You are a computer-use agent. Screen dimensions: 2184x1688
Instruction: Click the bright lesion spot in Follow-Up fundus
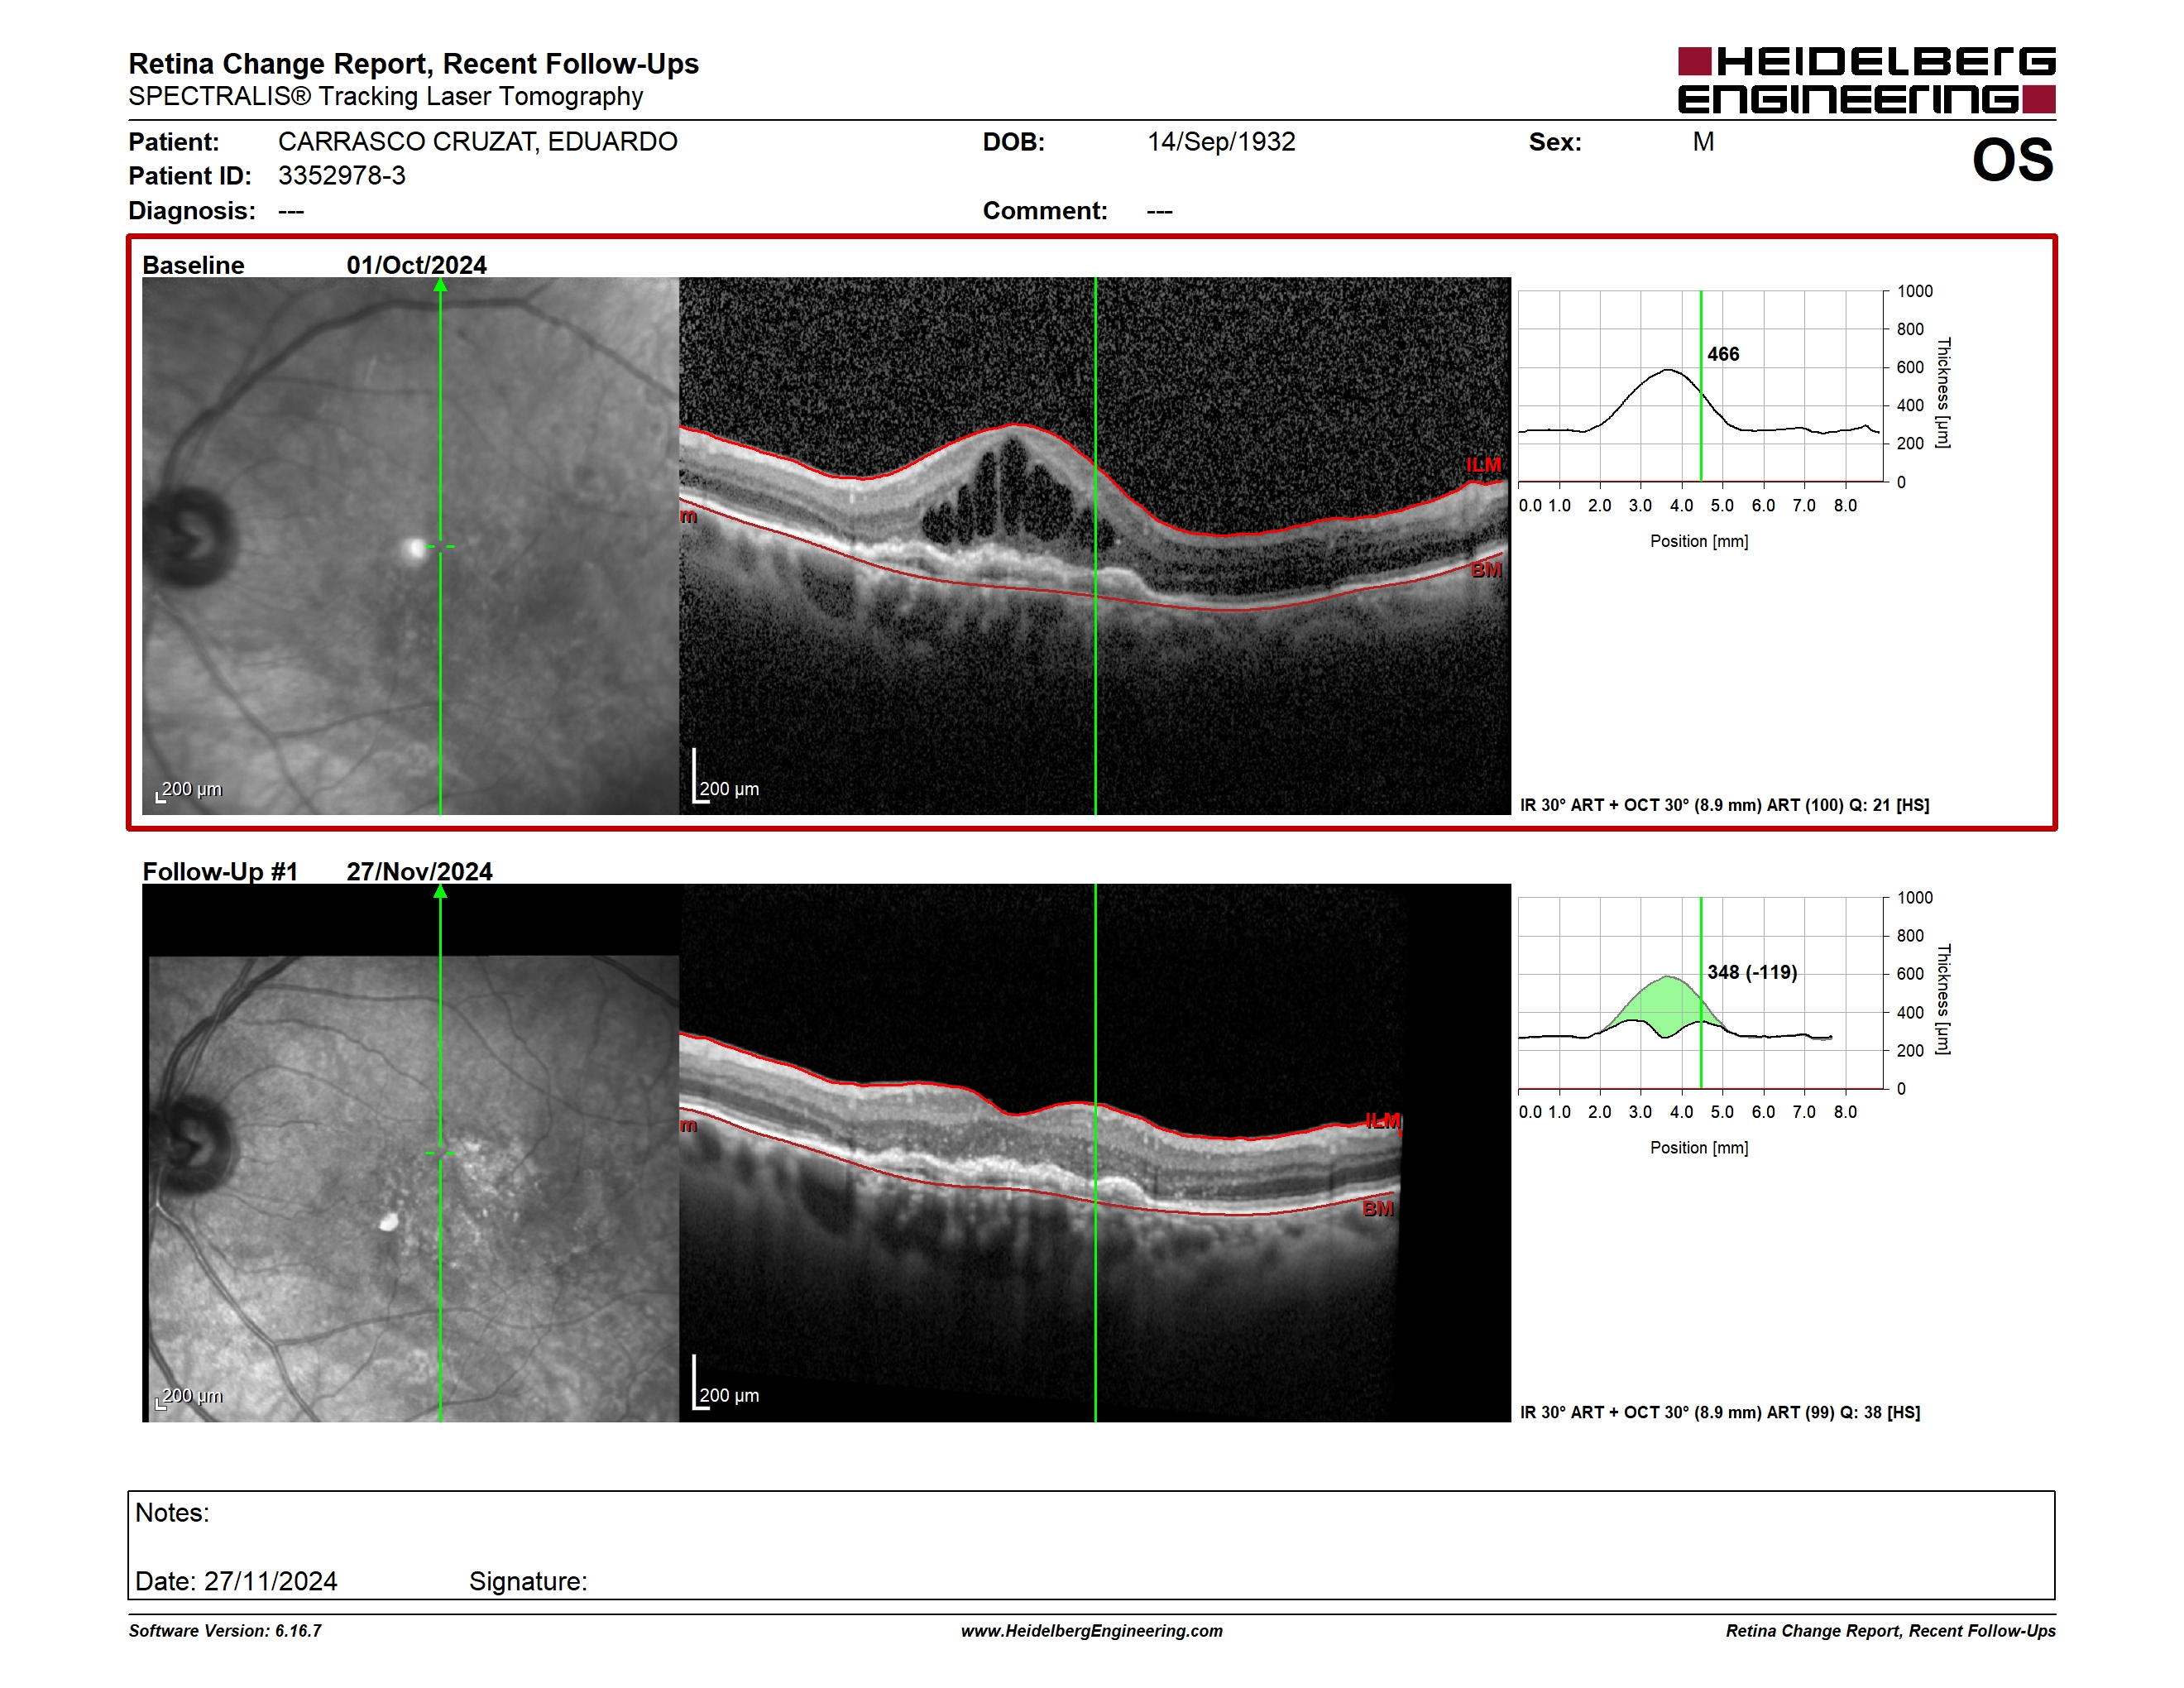click(x=388, y=1221)
